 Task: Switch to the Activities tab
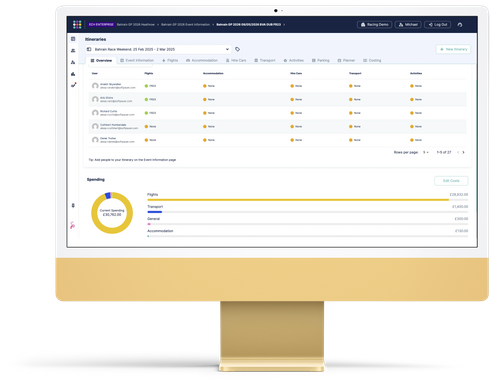click(x=294, y=60)
